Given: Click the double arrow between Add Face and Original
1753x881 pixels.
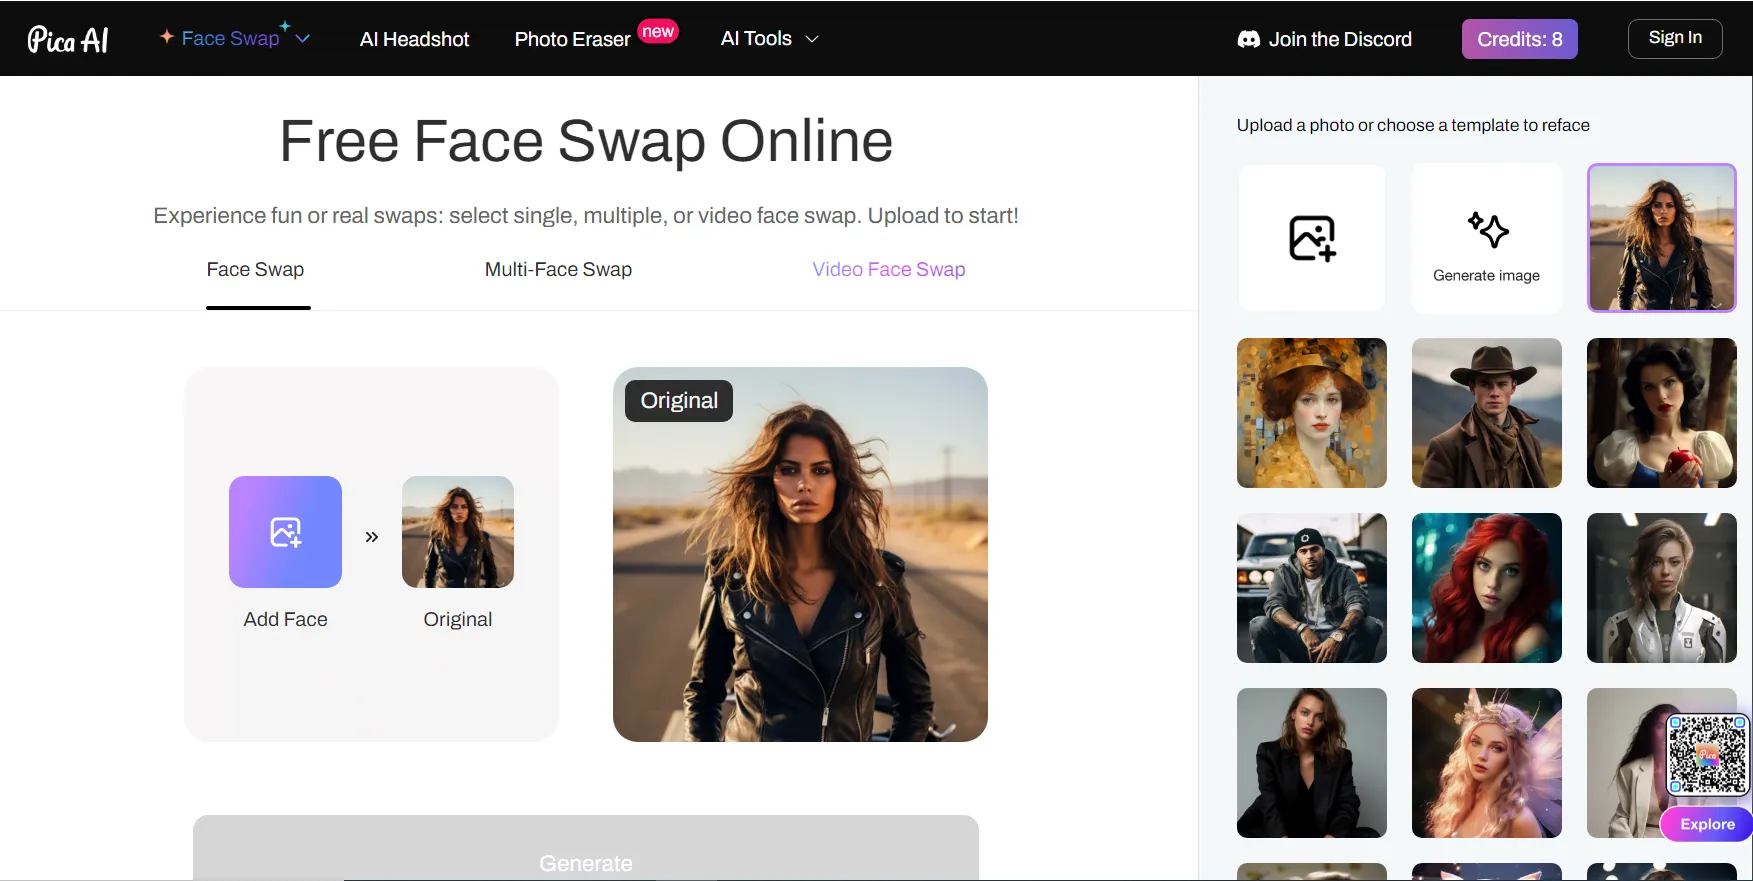Looking at the screenshot, I should [x=372, y=537].
